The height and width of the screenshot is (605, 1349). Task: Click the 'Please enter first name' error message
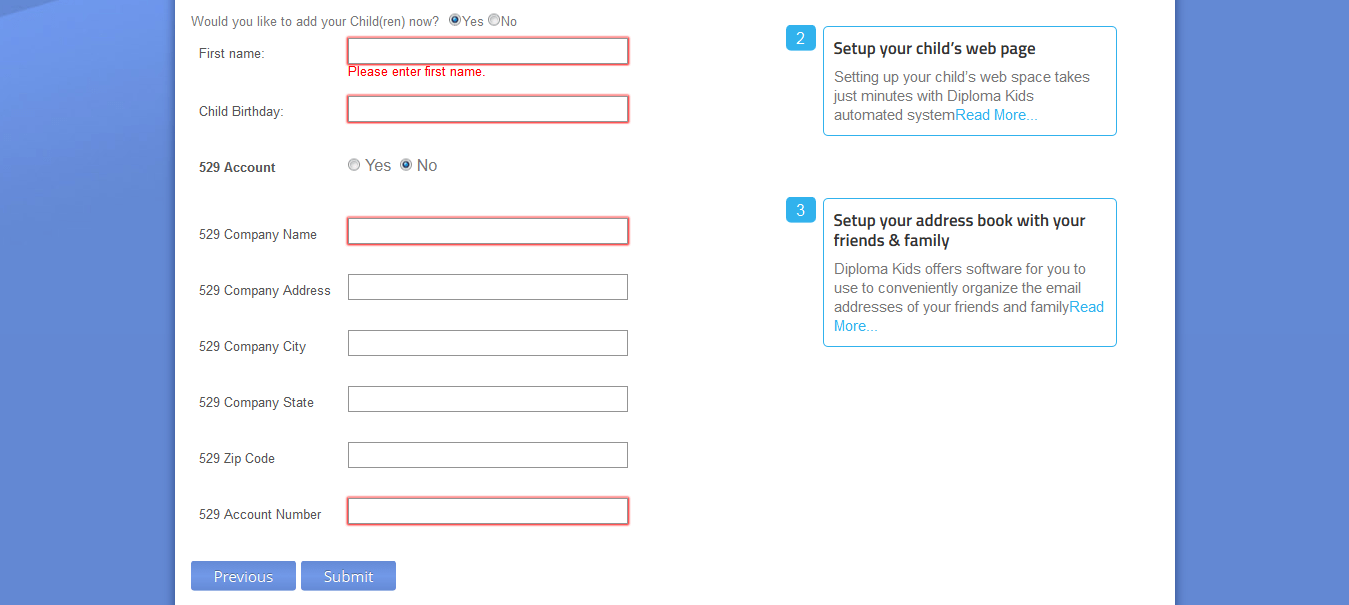point(416,71)
